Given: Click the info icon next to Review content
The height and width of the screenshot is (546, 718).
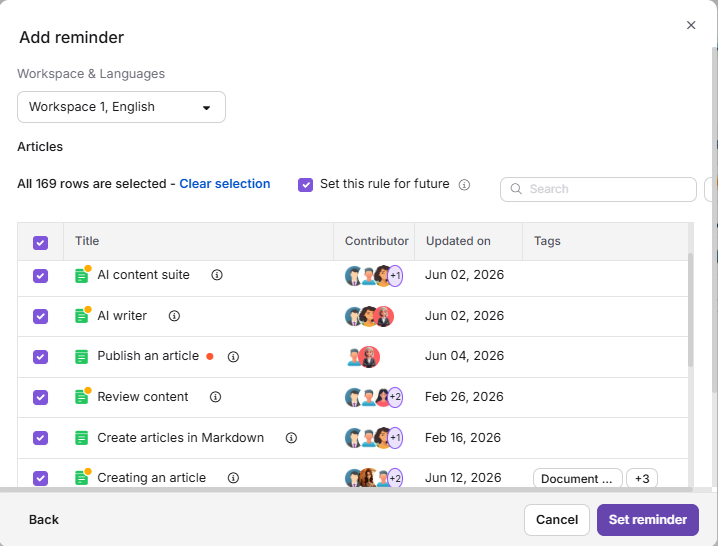Looking at the screenshot, I should (x=215, y=397).
